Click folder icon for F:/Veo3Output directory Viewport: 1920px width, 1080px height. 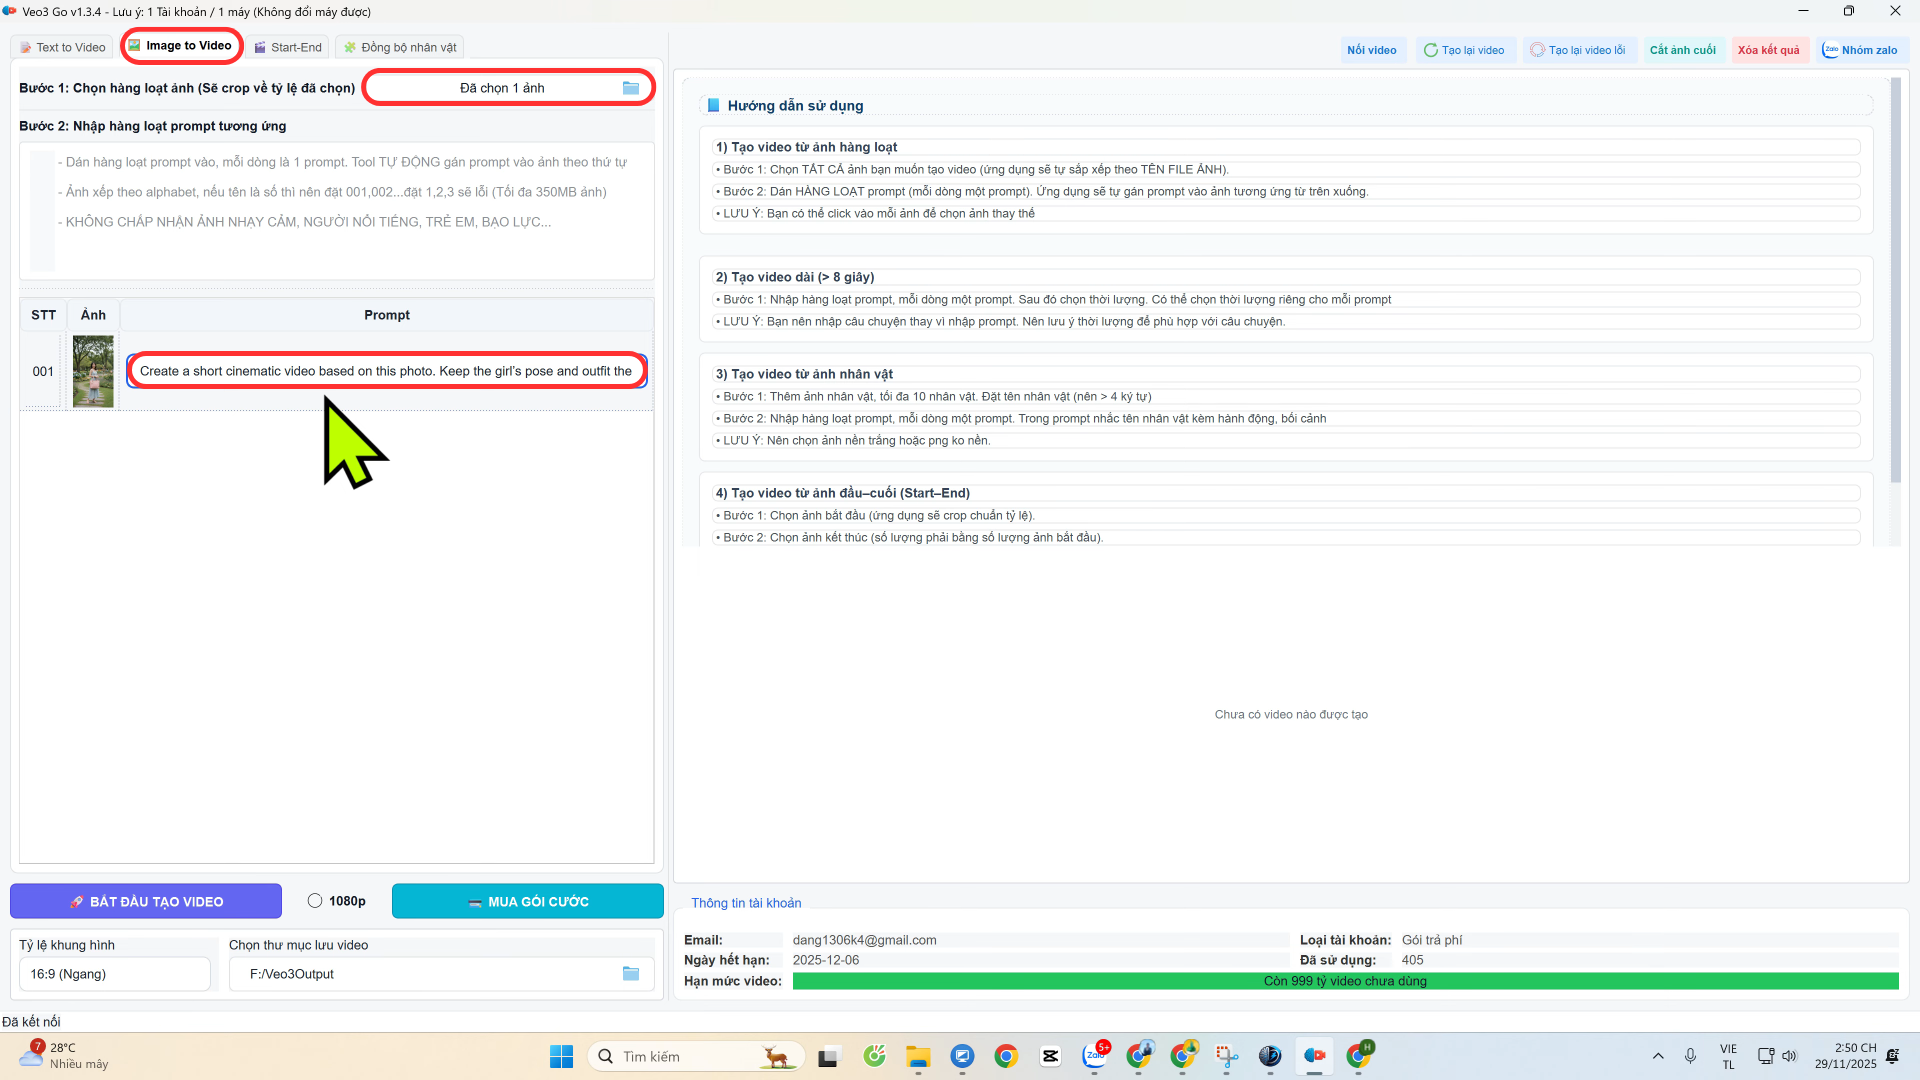coord(631,973)
